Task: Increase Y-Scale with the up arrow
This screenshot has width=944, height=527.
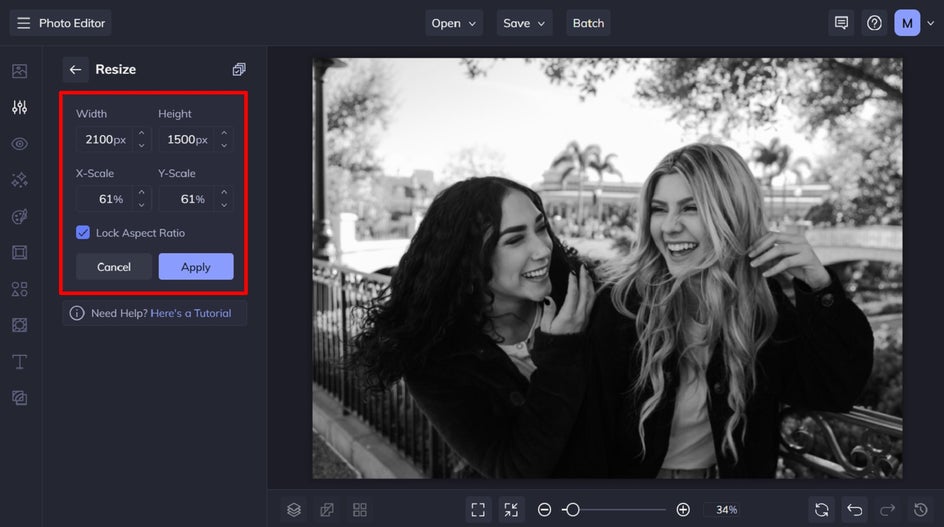Action: coord(224,193)
